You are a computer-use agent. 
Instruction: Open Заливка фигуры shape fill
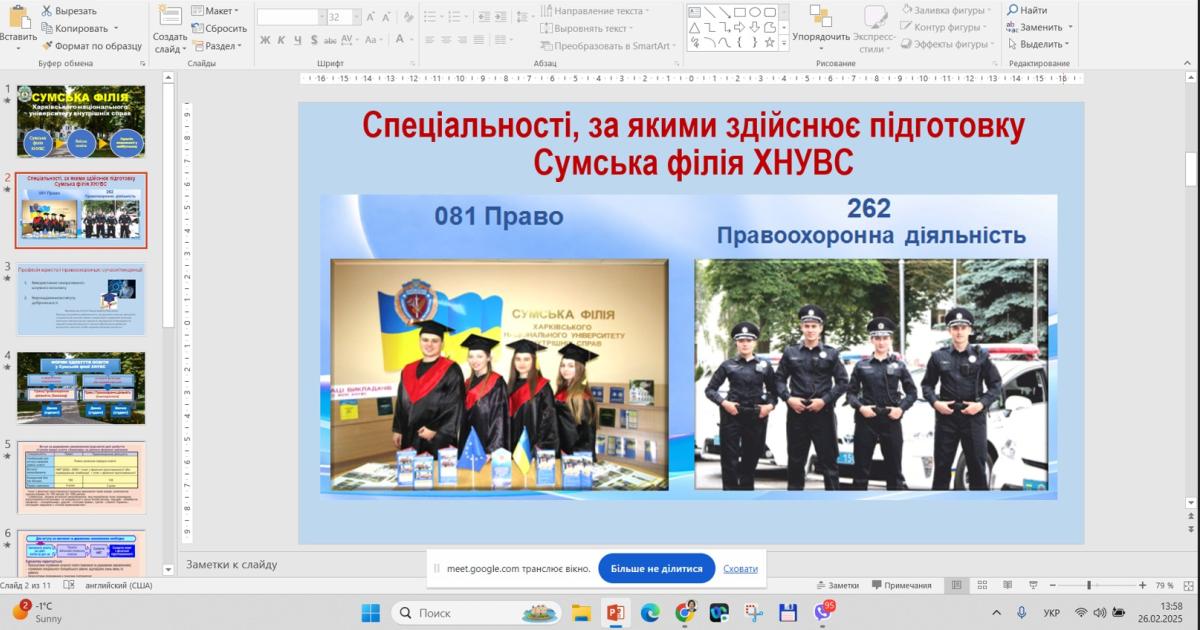point(948,10)
